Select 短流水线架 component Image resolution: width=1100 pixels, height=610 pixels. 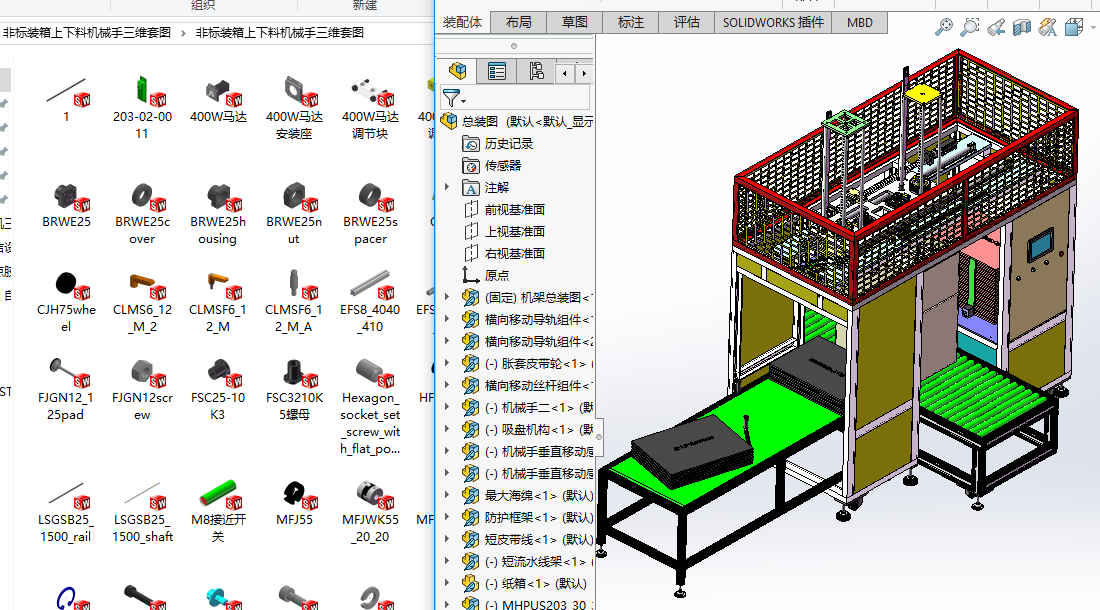[528, 561]
